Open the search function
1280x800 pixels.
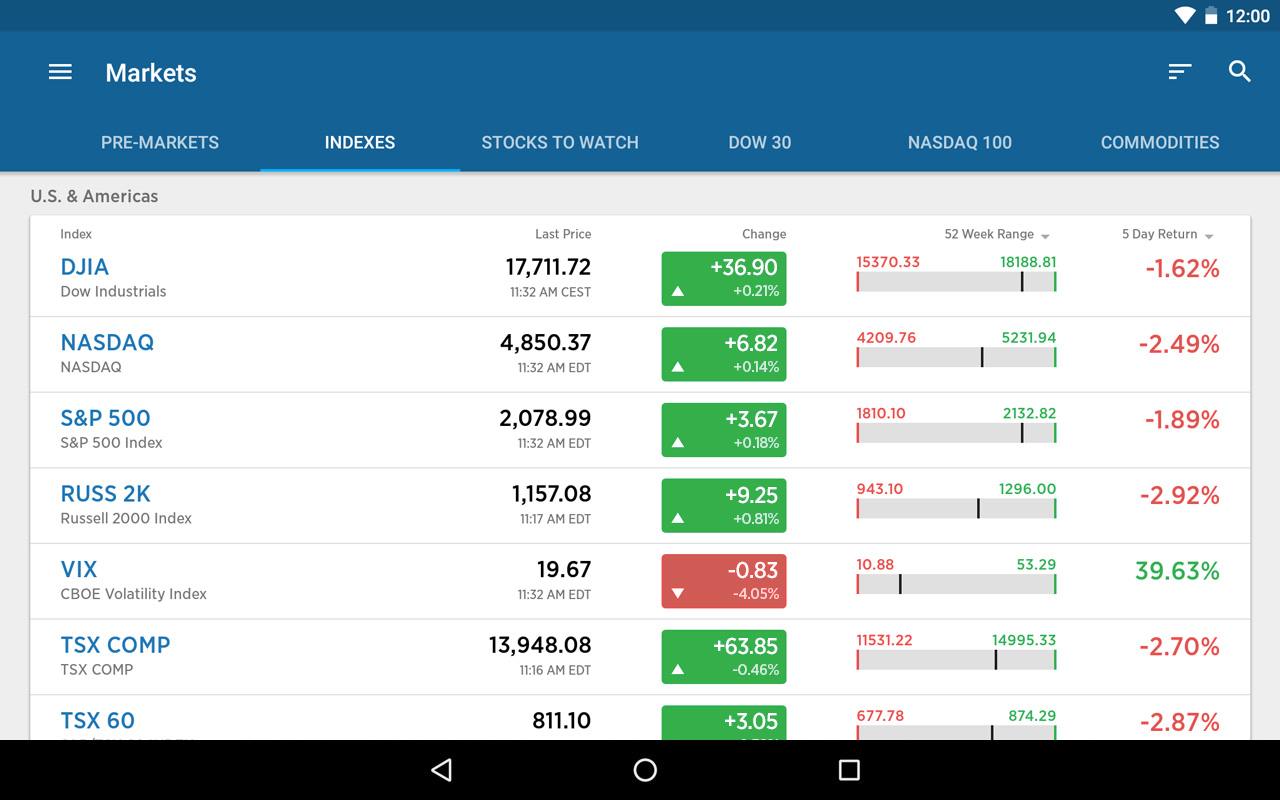click(1239, 71)
